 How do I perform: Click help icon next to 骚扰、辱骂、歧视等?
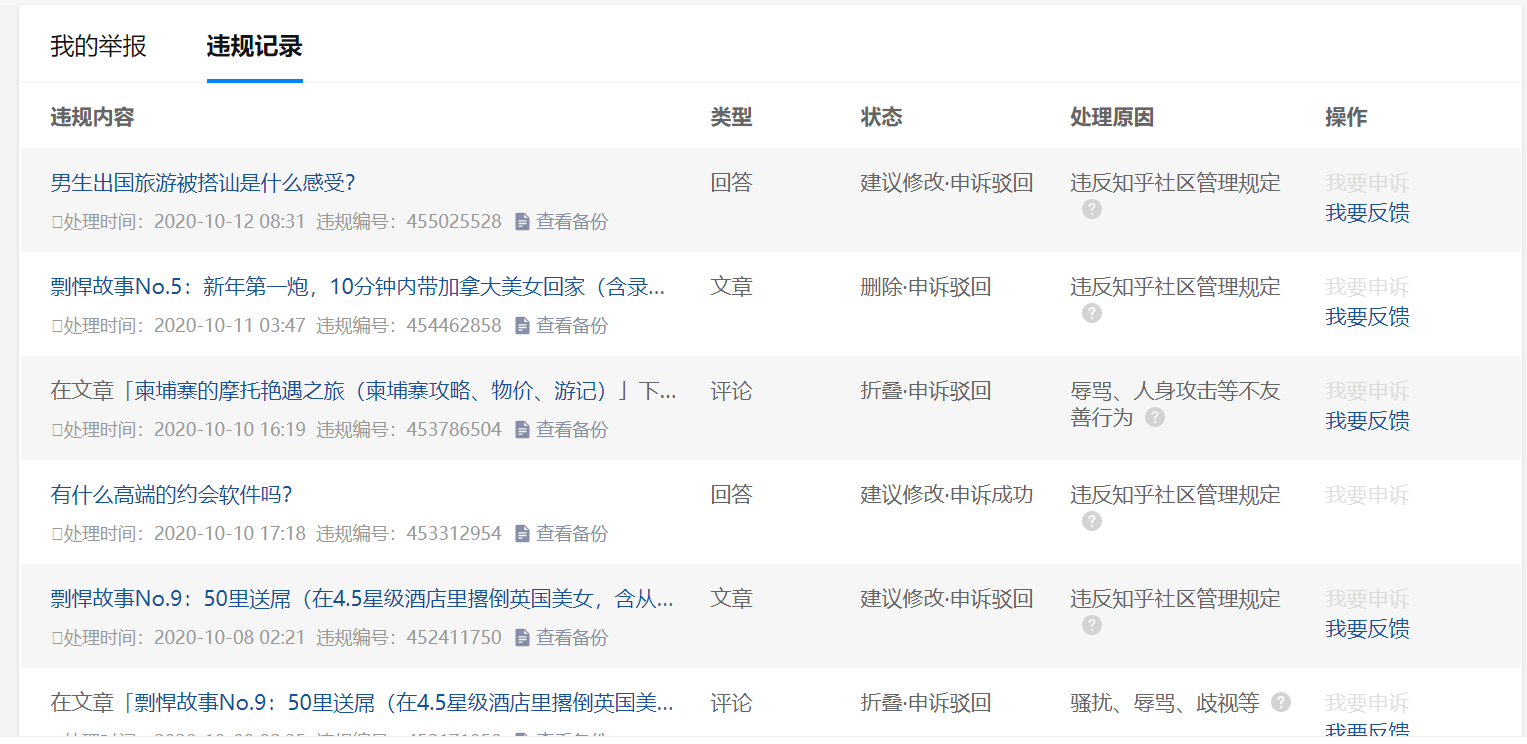pos(1281,702)
